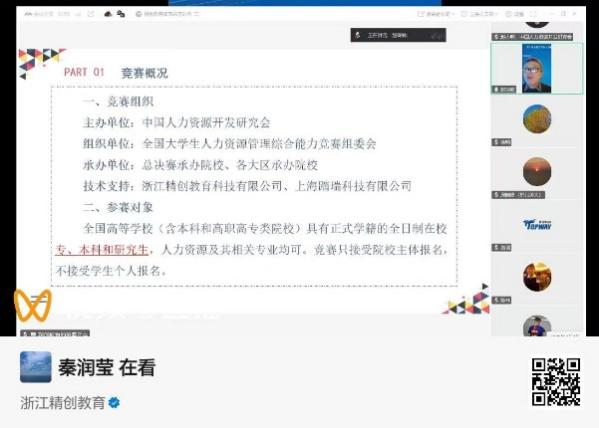The width and height of the screenshot is (599, 428).
Task: Click the microphone icon in the dark speaking bar
Action: point(358,35)
